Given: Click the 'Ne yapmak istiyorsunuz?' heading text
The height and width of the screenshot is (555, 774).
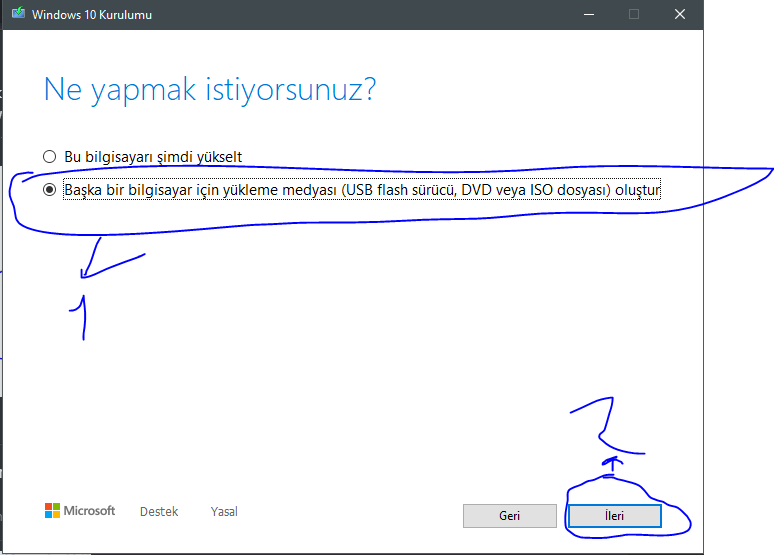Looking at the screenshot, I should [210, 90].
